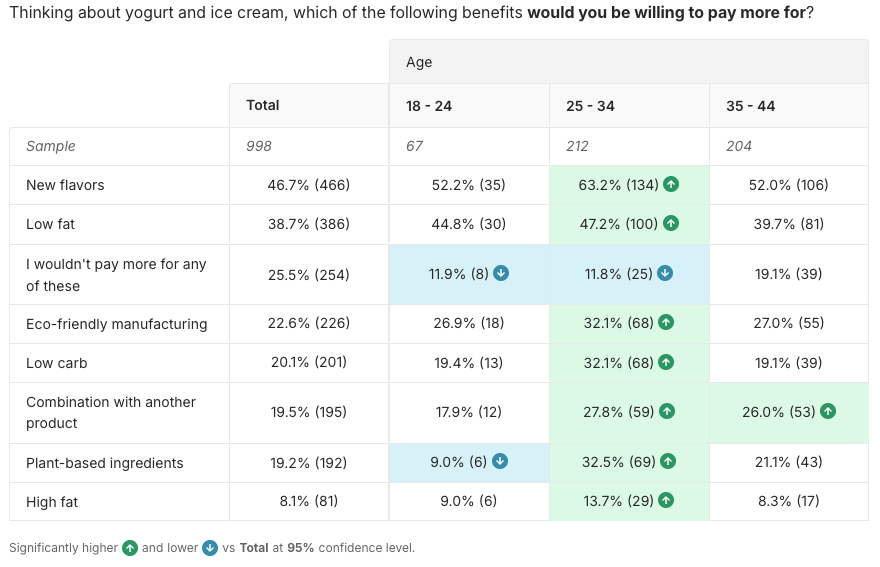The height and width of the screenshot is (567, 880).
Task: Click the Eco-friendly manufacturing row label
Action: click(117, 324)
